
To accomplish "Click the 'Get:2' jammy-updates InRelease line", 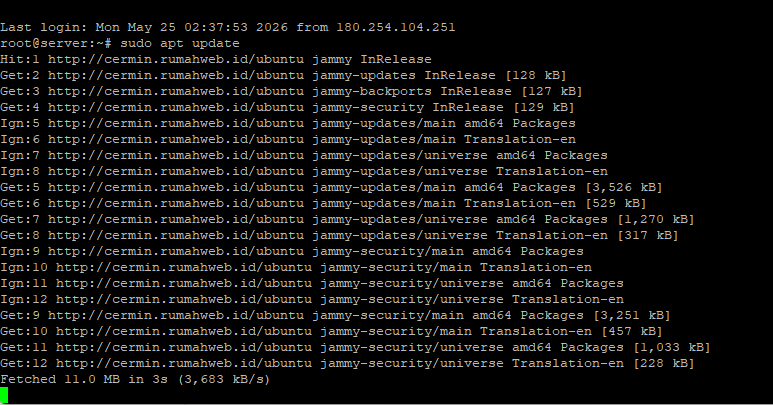I will (x=283, y=76).
